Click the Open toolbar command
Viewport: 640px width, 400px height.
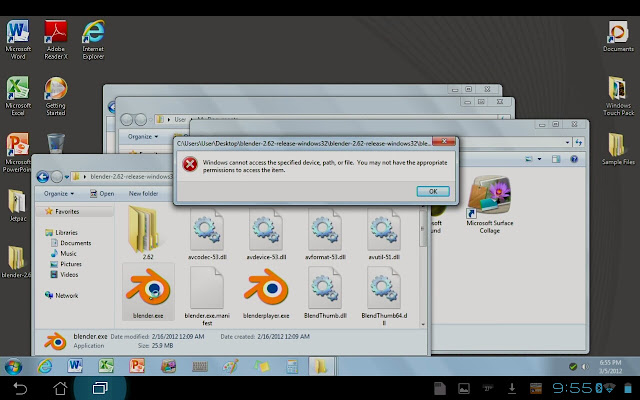102,193
